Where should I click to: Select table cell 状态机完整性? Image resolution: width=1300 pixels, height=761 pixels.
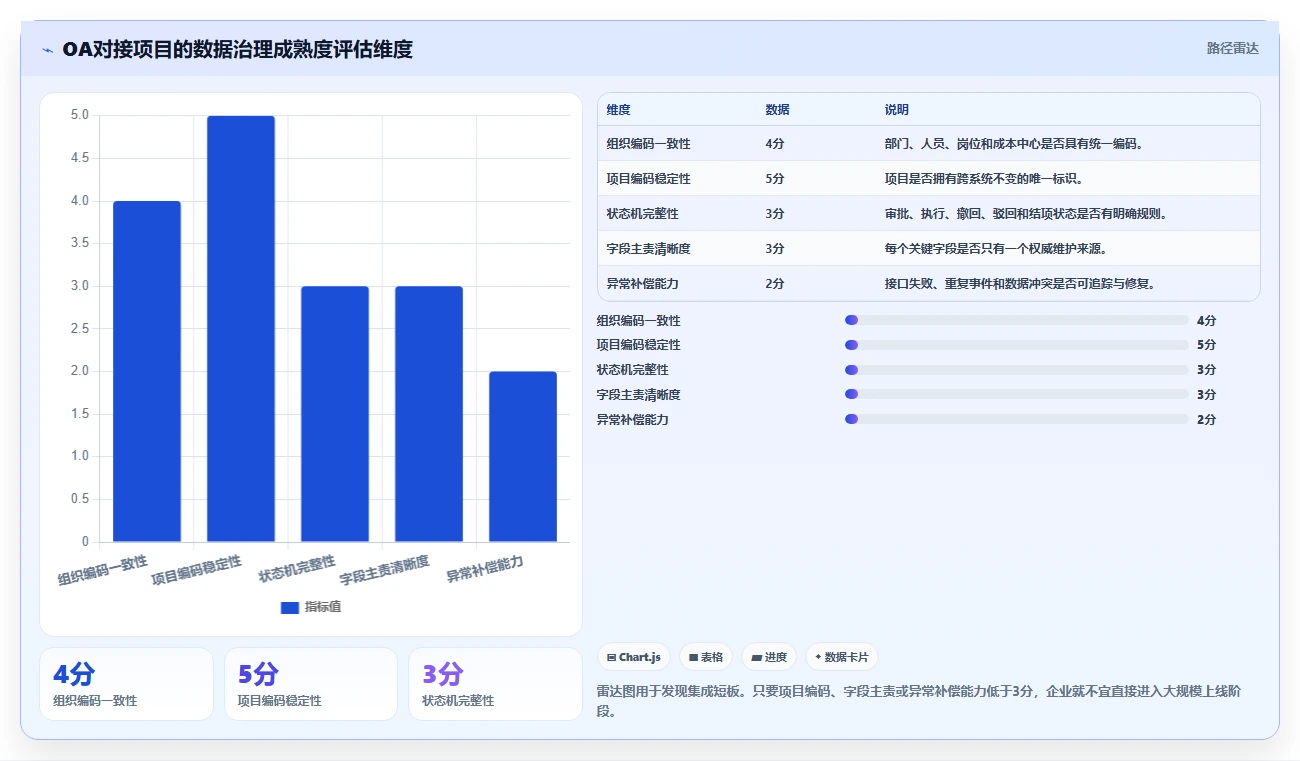tap(642, 214)
